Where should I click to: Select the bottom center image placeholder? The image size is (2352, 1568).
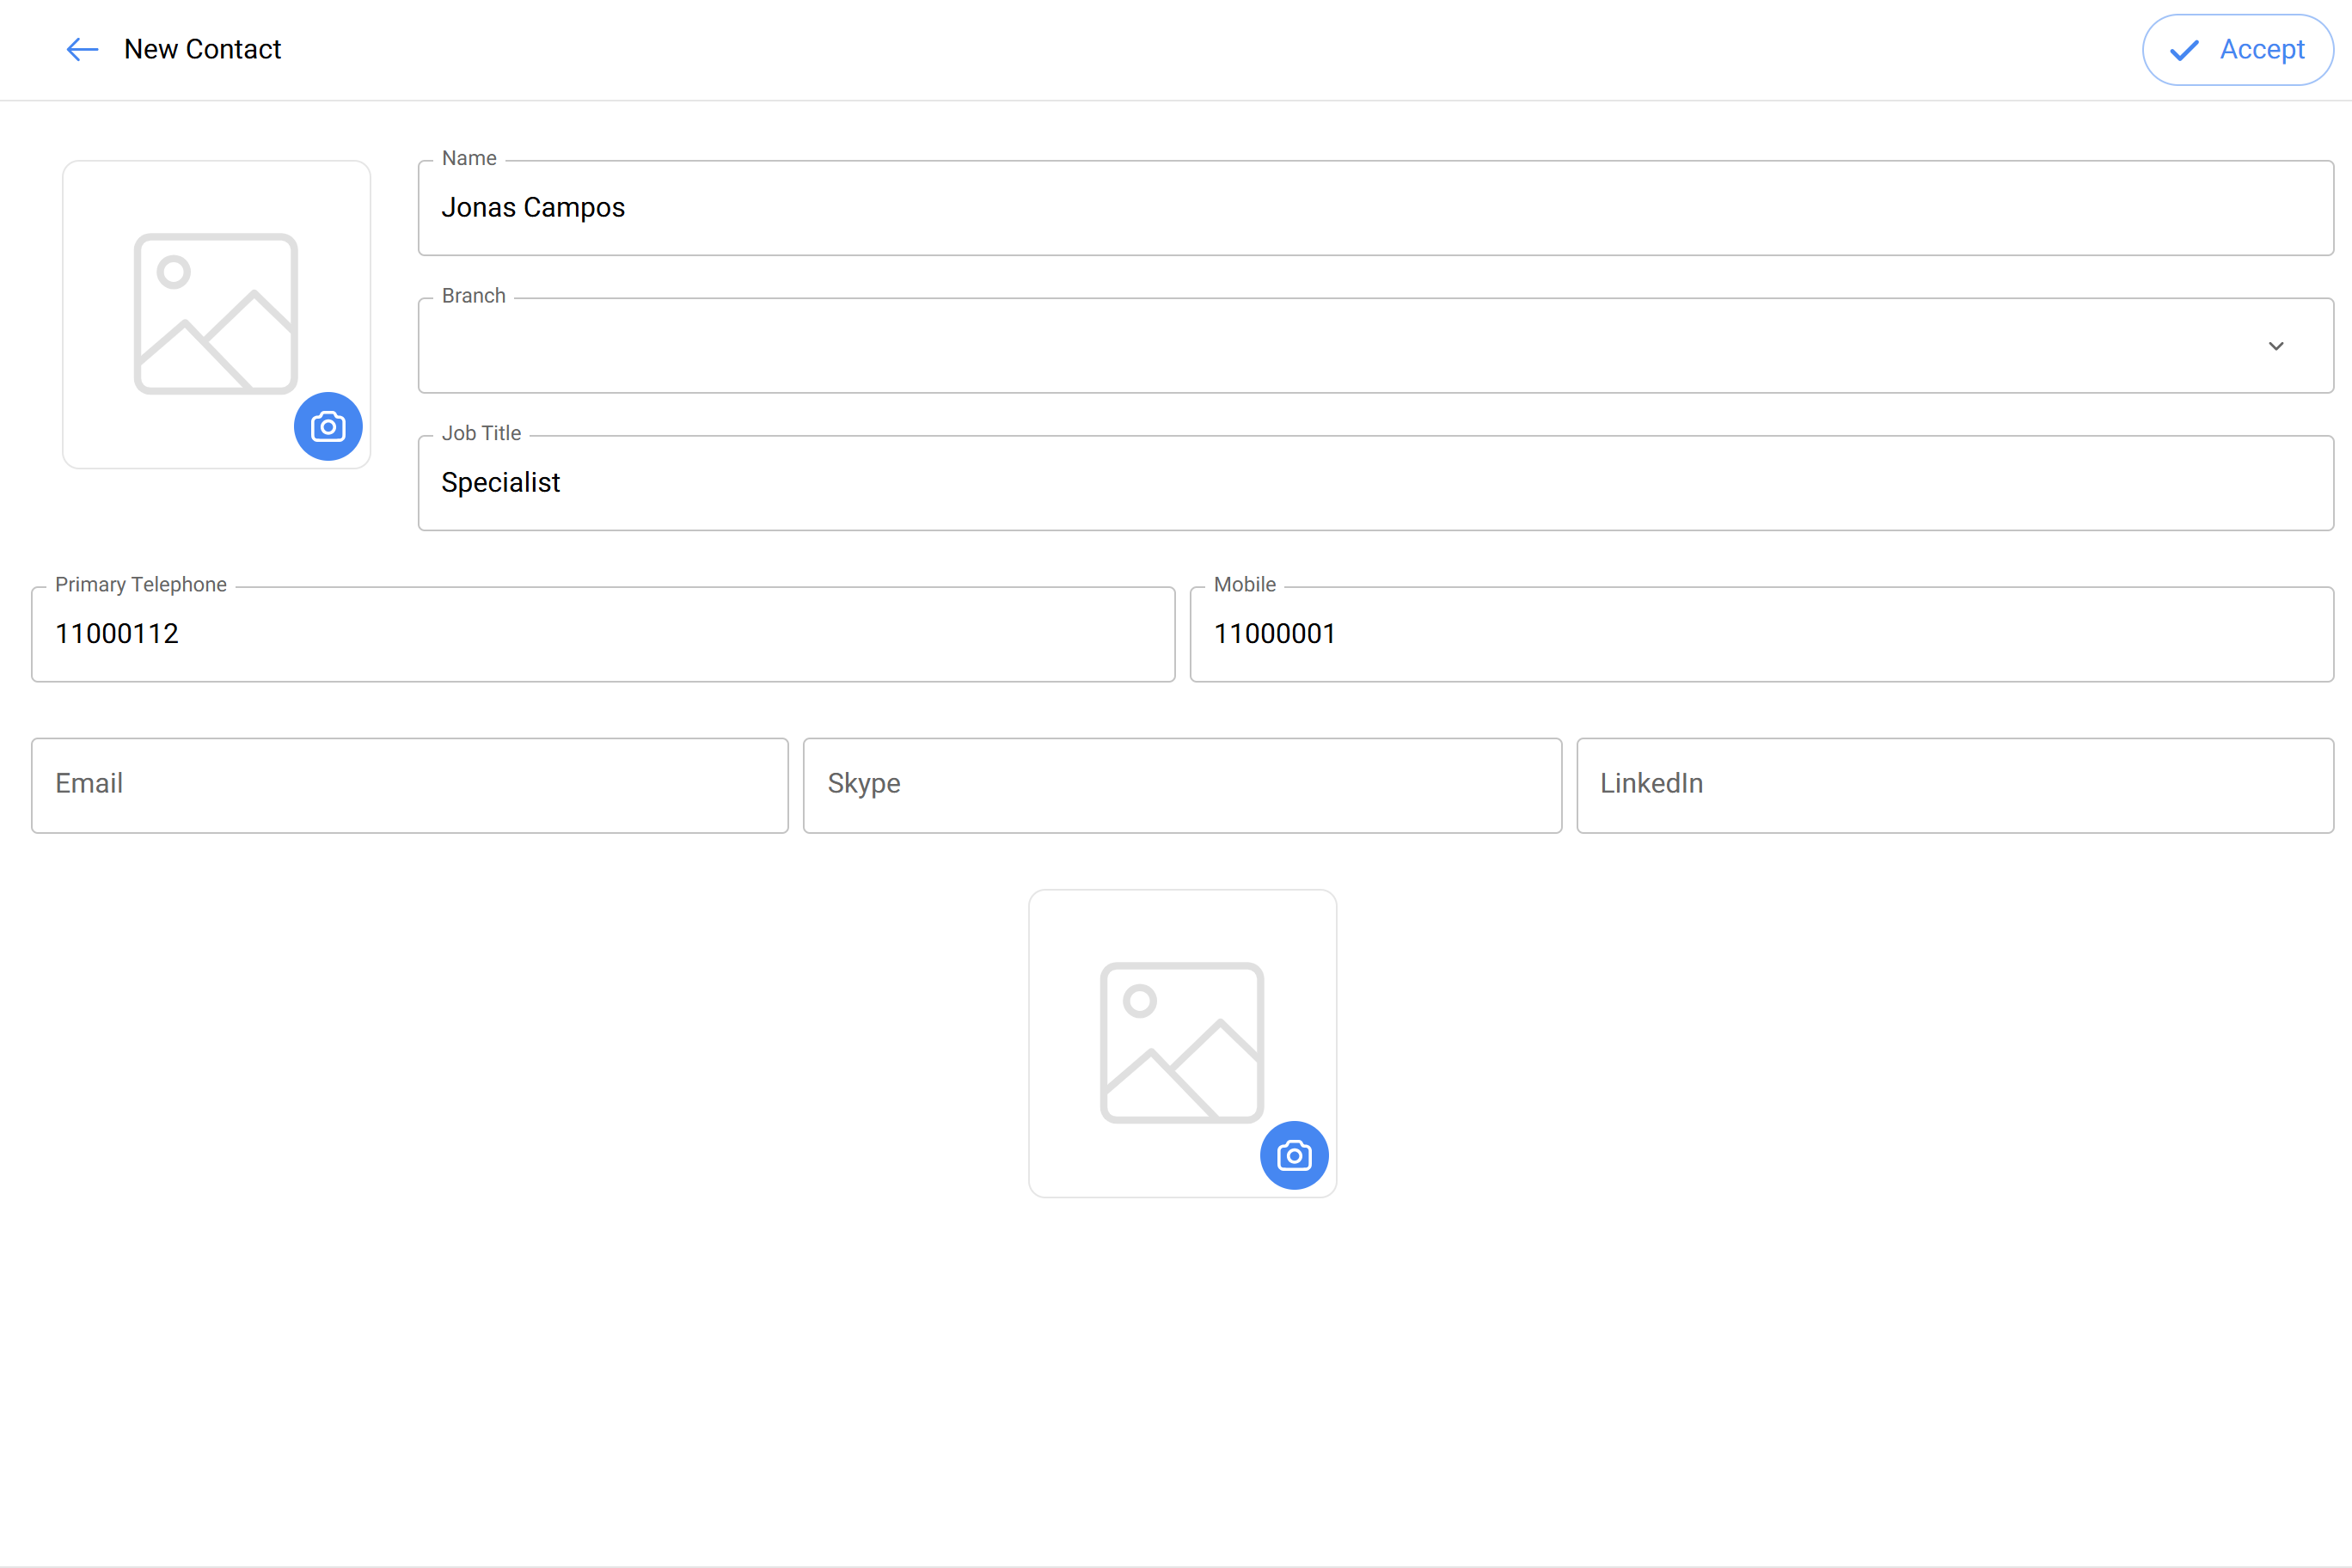tap(1183, 1043)
